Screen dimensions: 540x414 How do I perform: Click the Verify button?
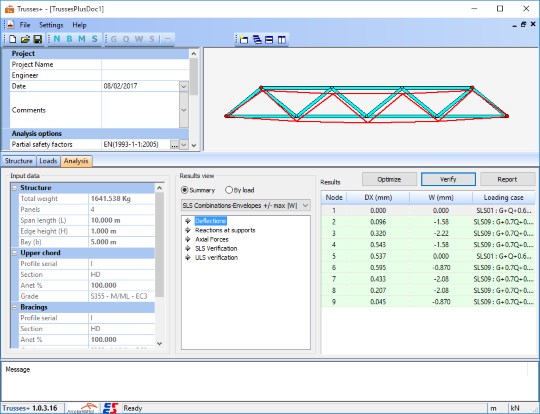448,179
